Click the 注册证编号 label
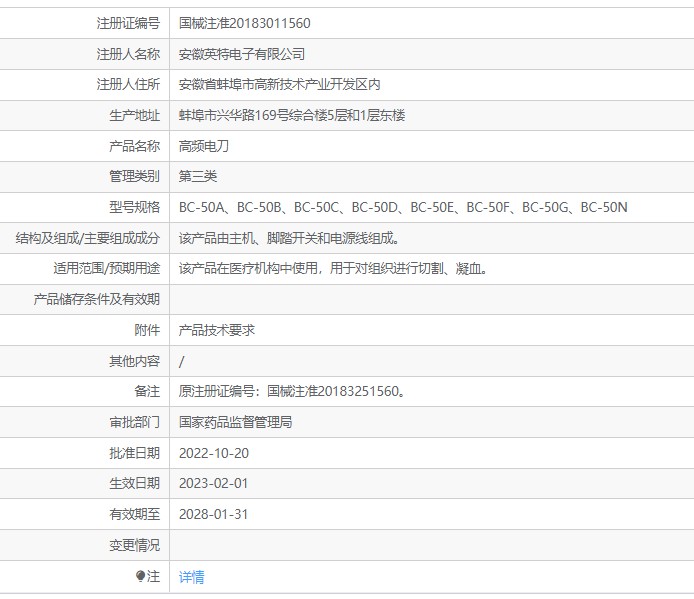 (128, 23)
